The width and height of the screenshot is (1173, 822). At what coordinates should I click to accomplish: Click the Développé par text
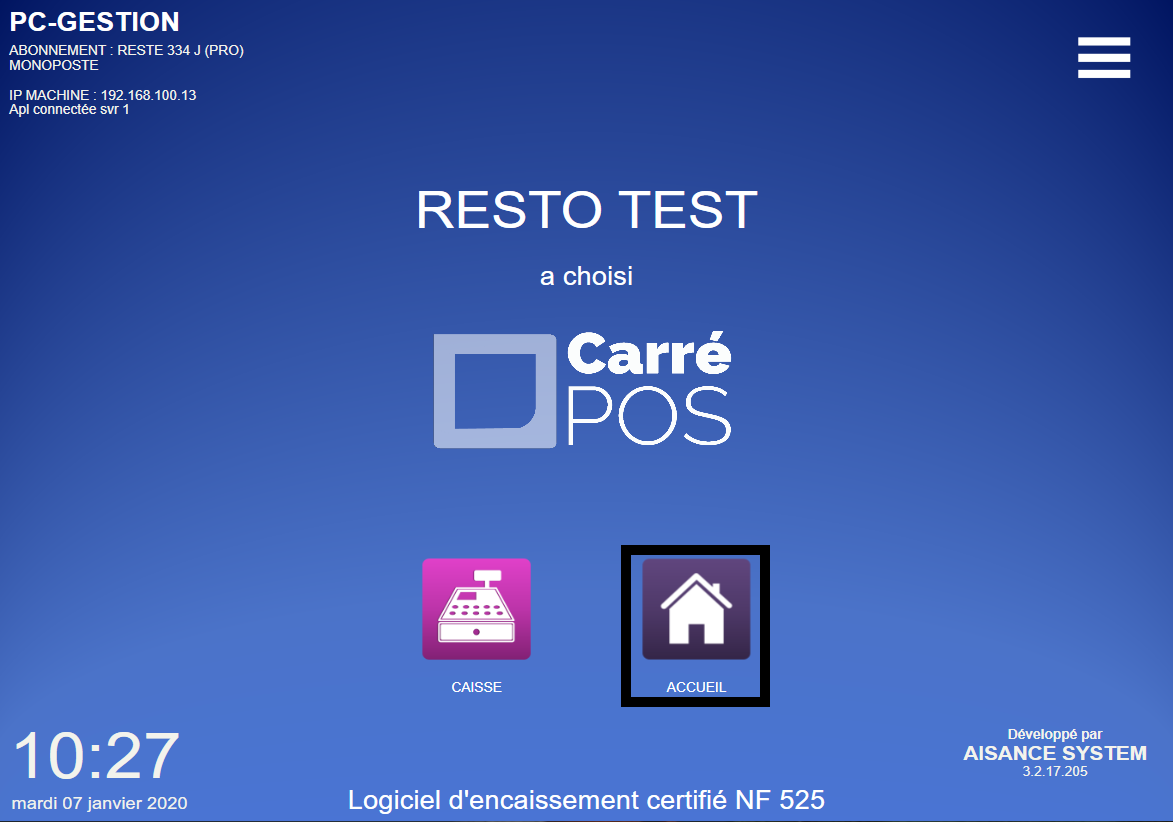[x=1055, y=734]
